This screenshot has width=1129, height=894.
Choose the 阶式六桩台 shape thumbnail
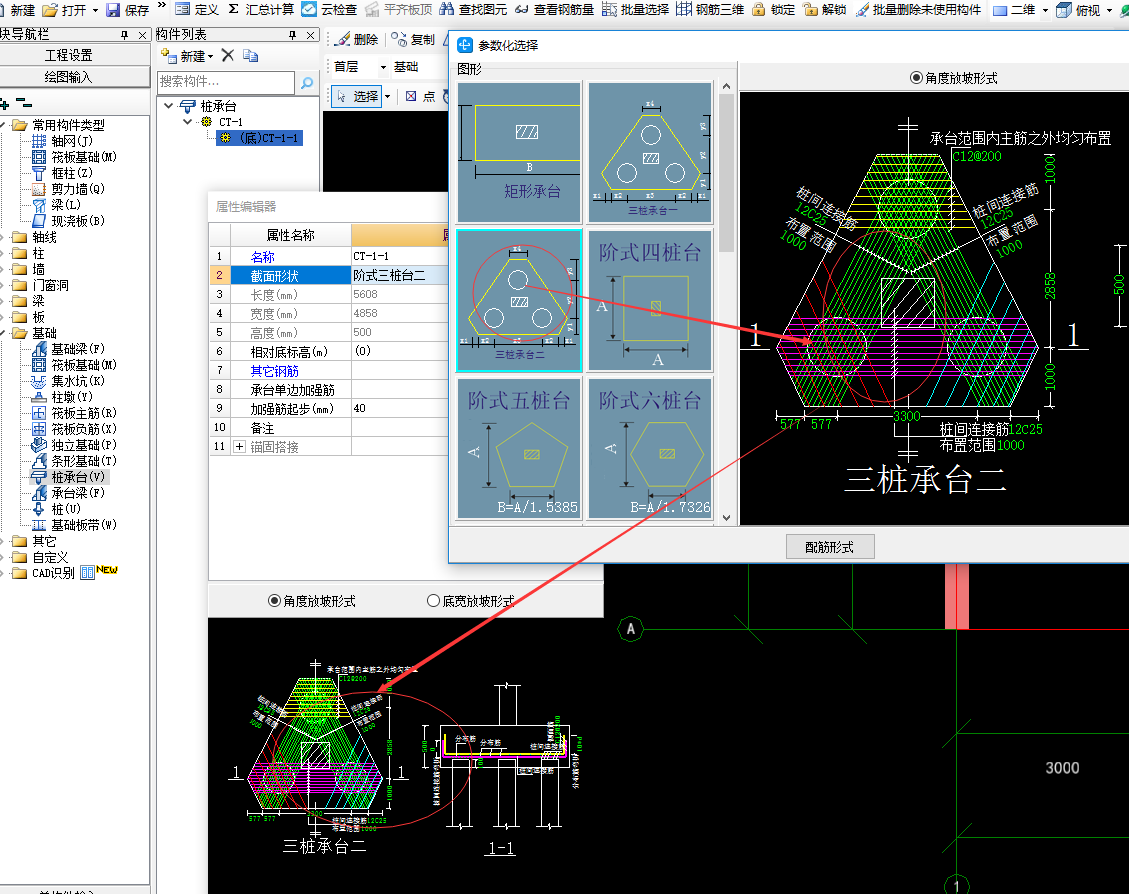pos(650,448)
